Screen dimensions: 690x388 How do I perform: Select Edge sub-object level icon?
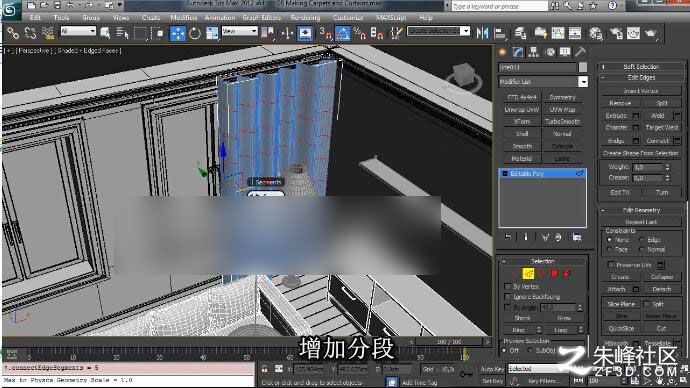tap(528, 274)
